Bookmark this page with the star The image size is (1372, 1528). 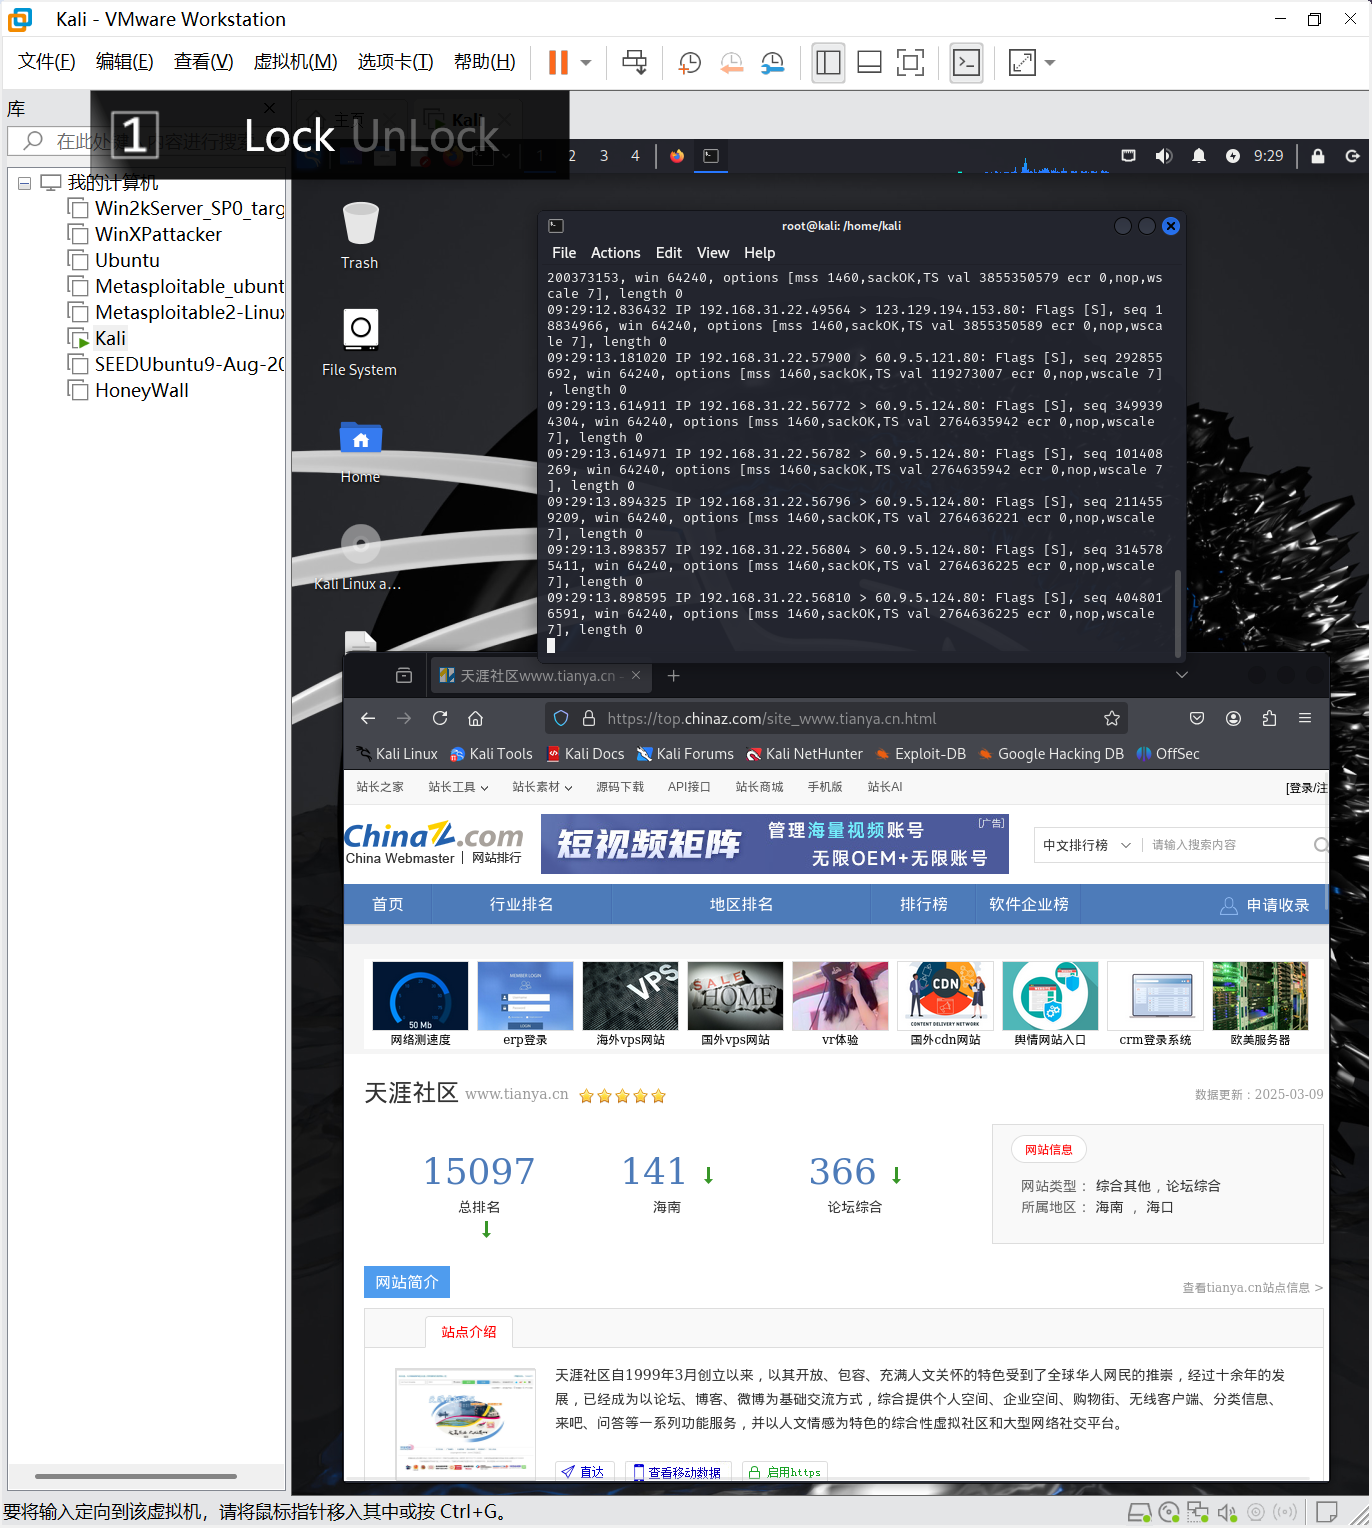click(x=1111, y=718)
